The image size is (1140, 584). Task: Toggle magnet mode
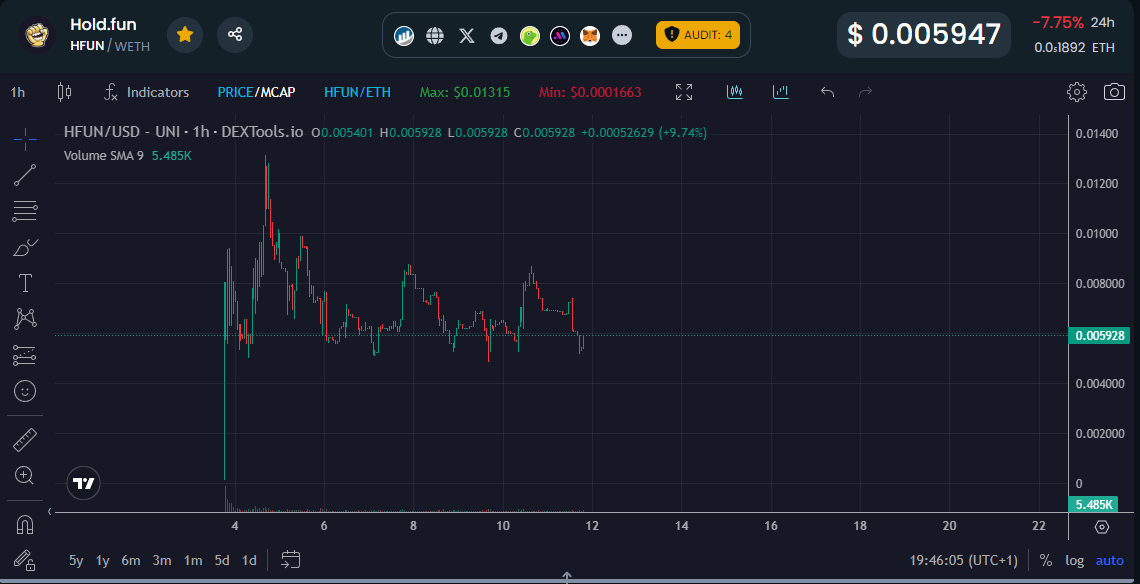tap(25, 524)
